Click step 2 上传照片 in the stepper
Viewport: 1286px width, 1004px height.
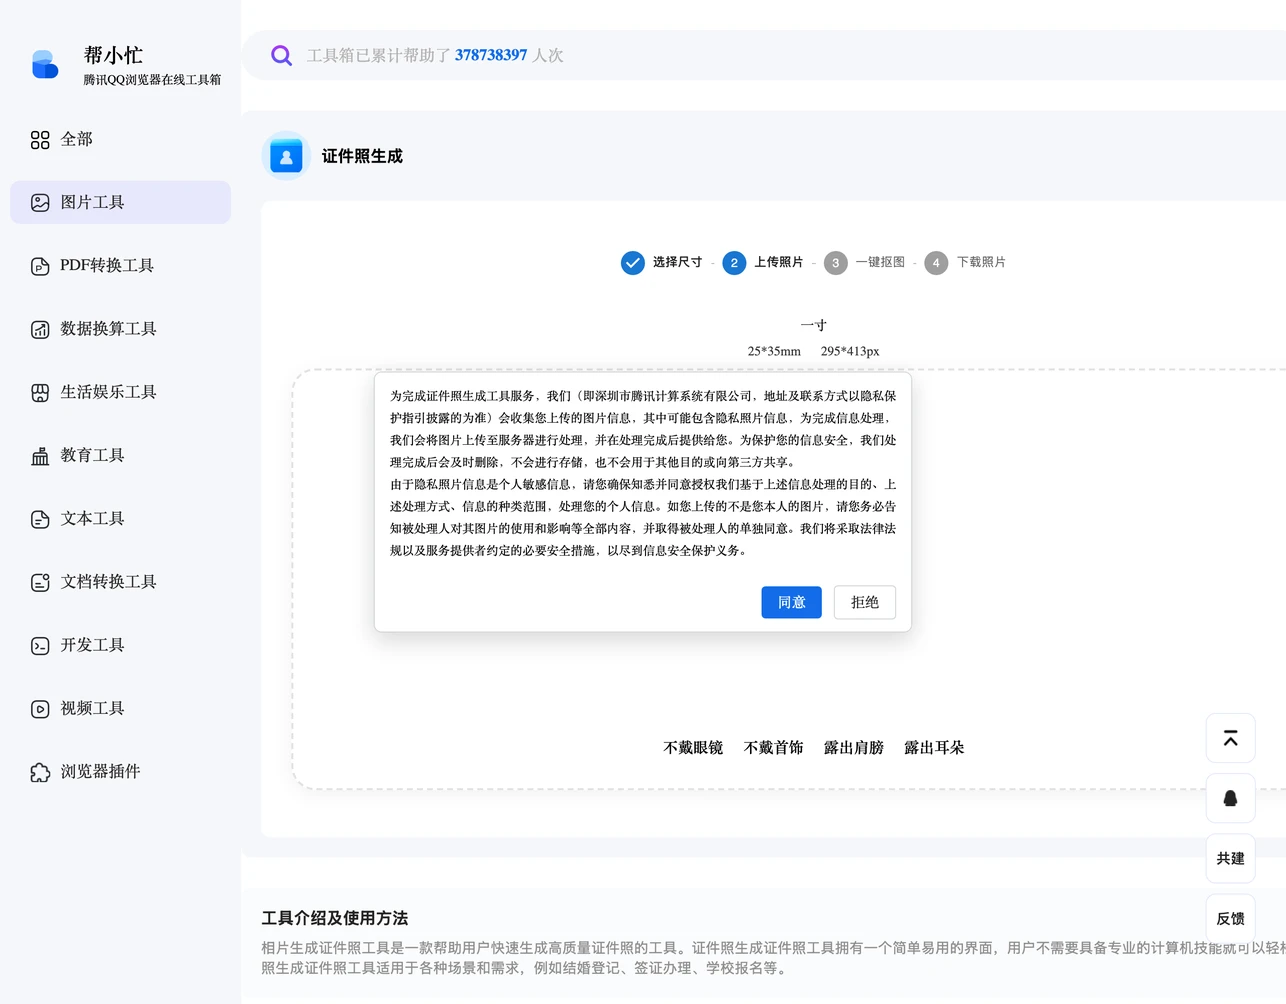pos(763,263)
